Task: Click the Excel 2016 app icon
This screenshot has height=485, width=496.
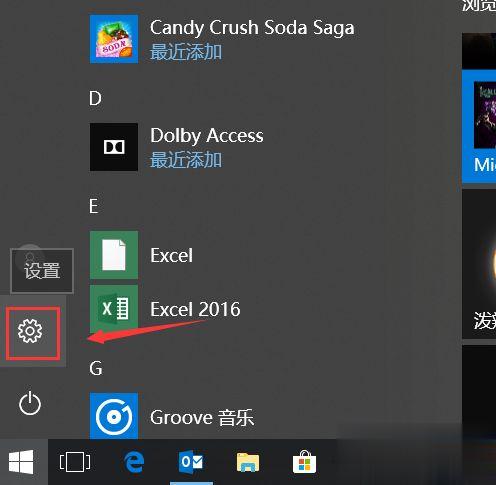Action: (x=114, y=309)
